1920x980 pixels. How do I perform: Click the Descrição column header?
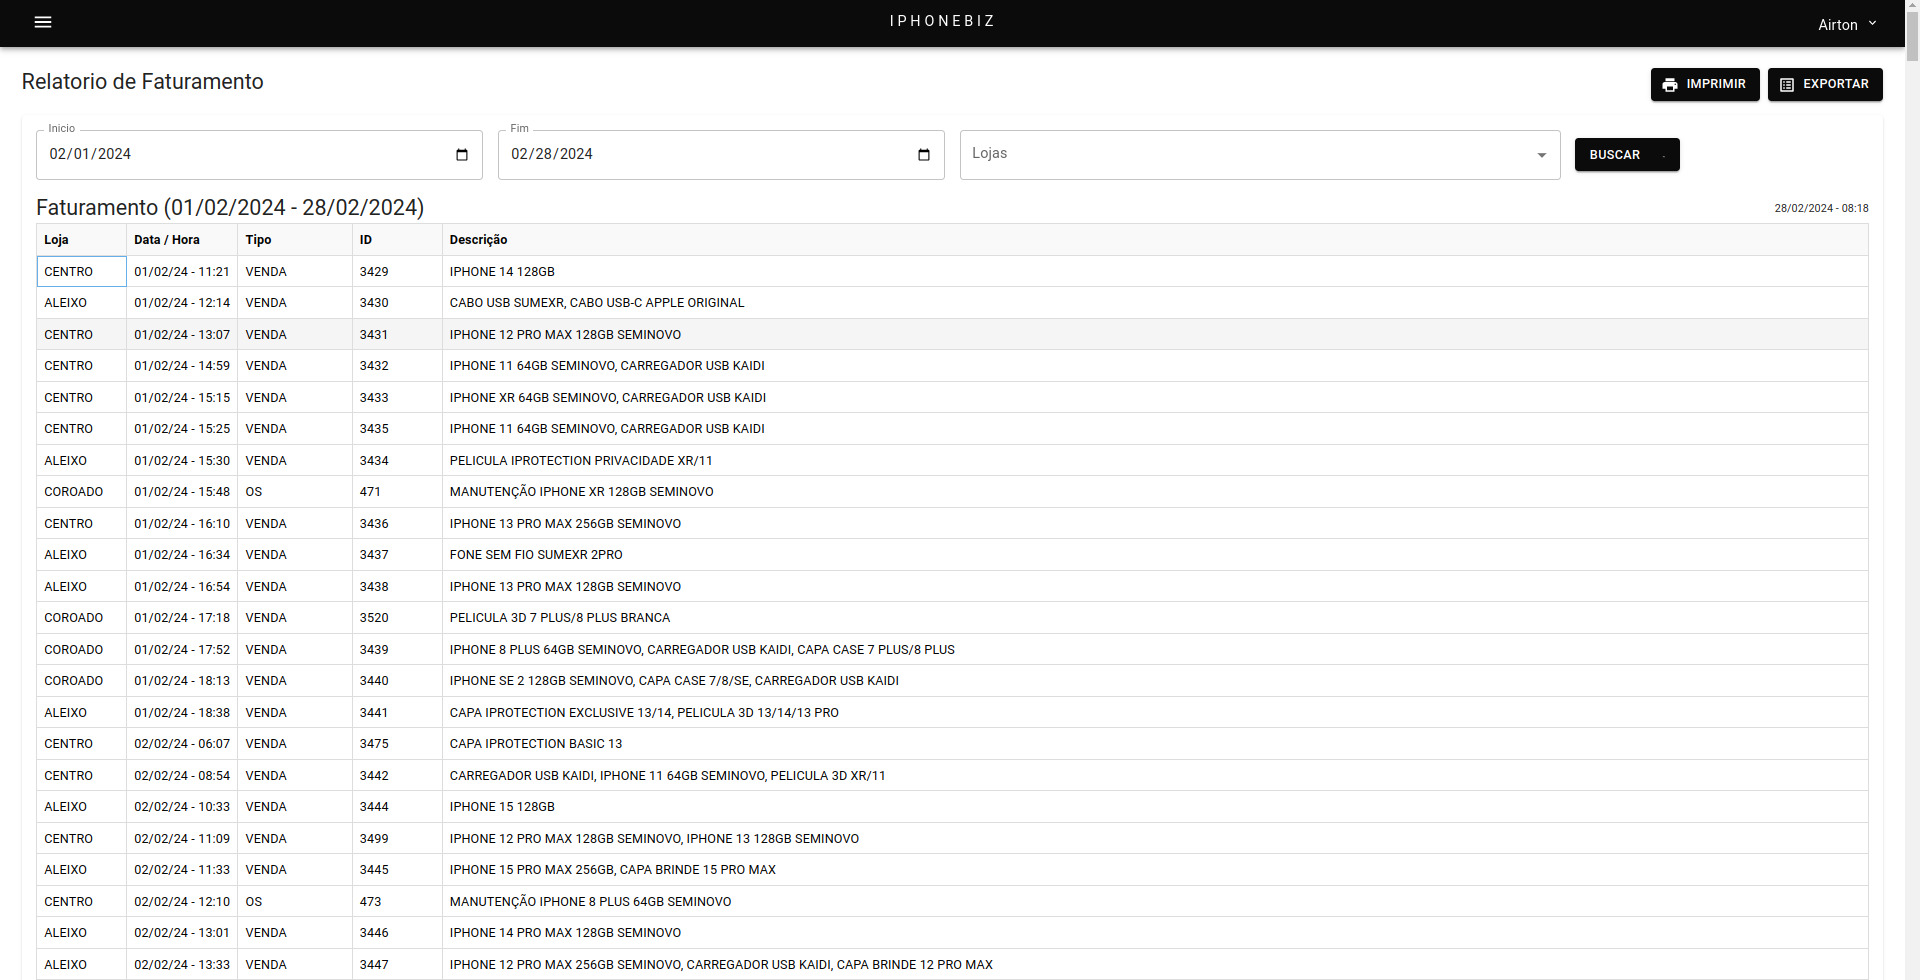[x=478, y=240]
